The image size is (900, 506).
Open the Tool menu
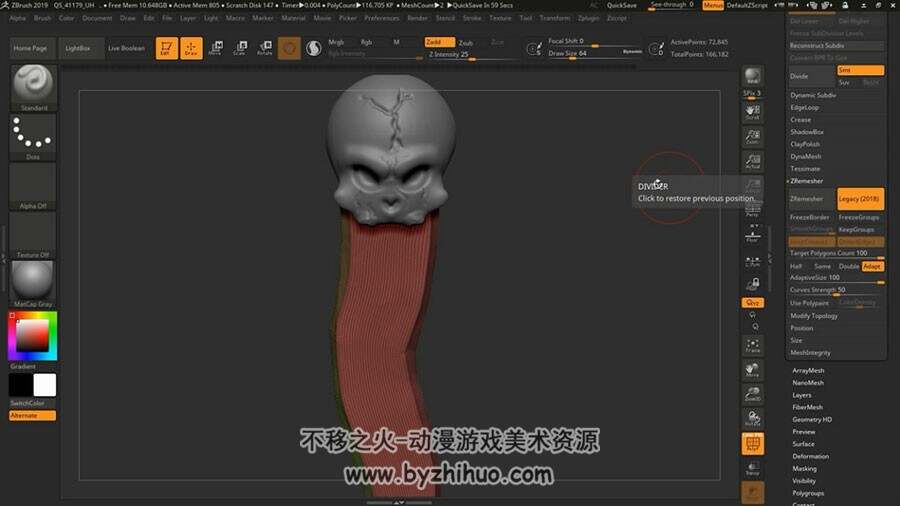coord(525,18)
